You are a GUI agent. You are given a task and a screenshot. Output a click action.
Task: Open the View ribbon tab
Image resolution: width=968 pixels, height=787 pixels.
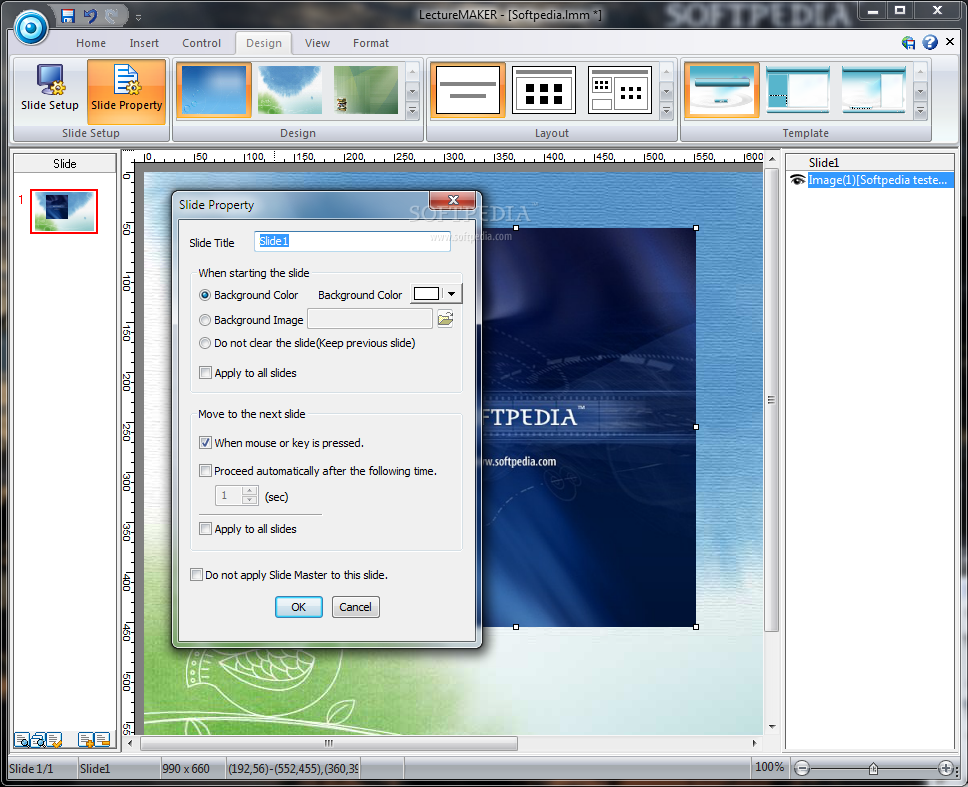pos(317,43)
